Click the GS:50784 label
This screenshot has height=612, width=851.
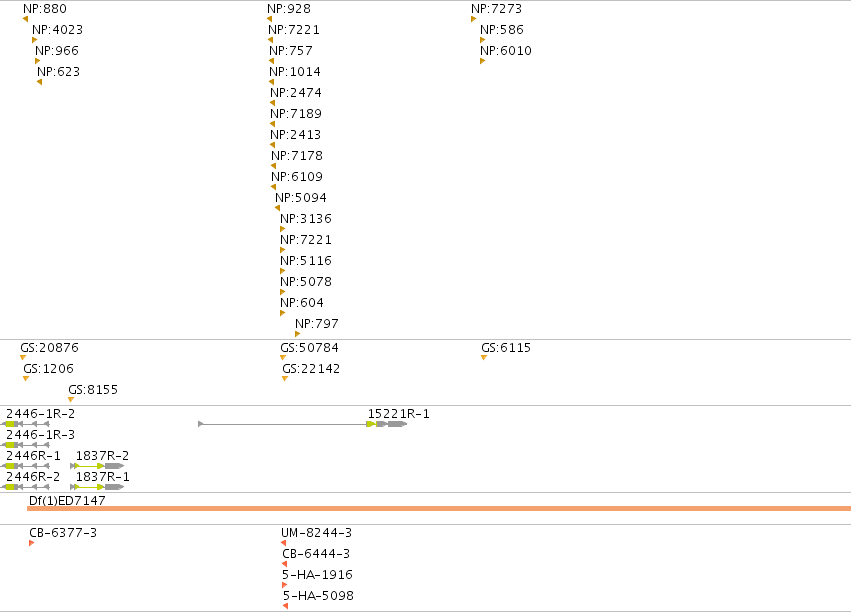309,348
